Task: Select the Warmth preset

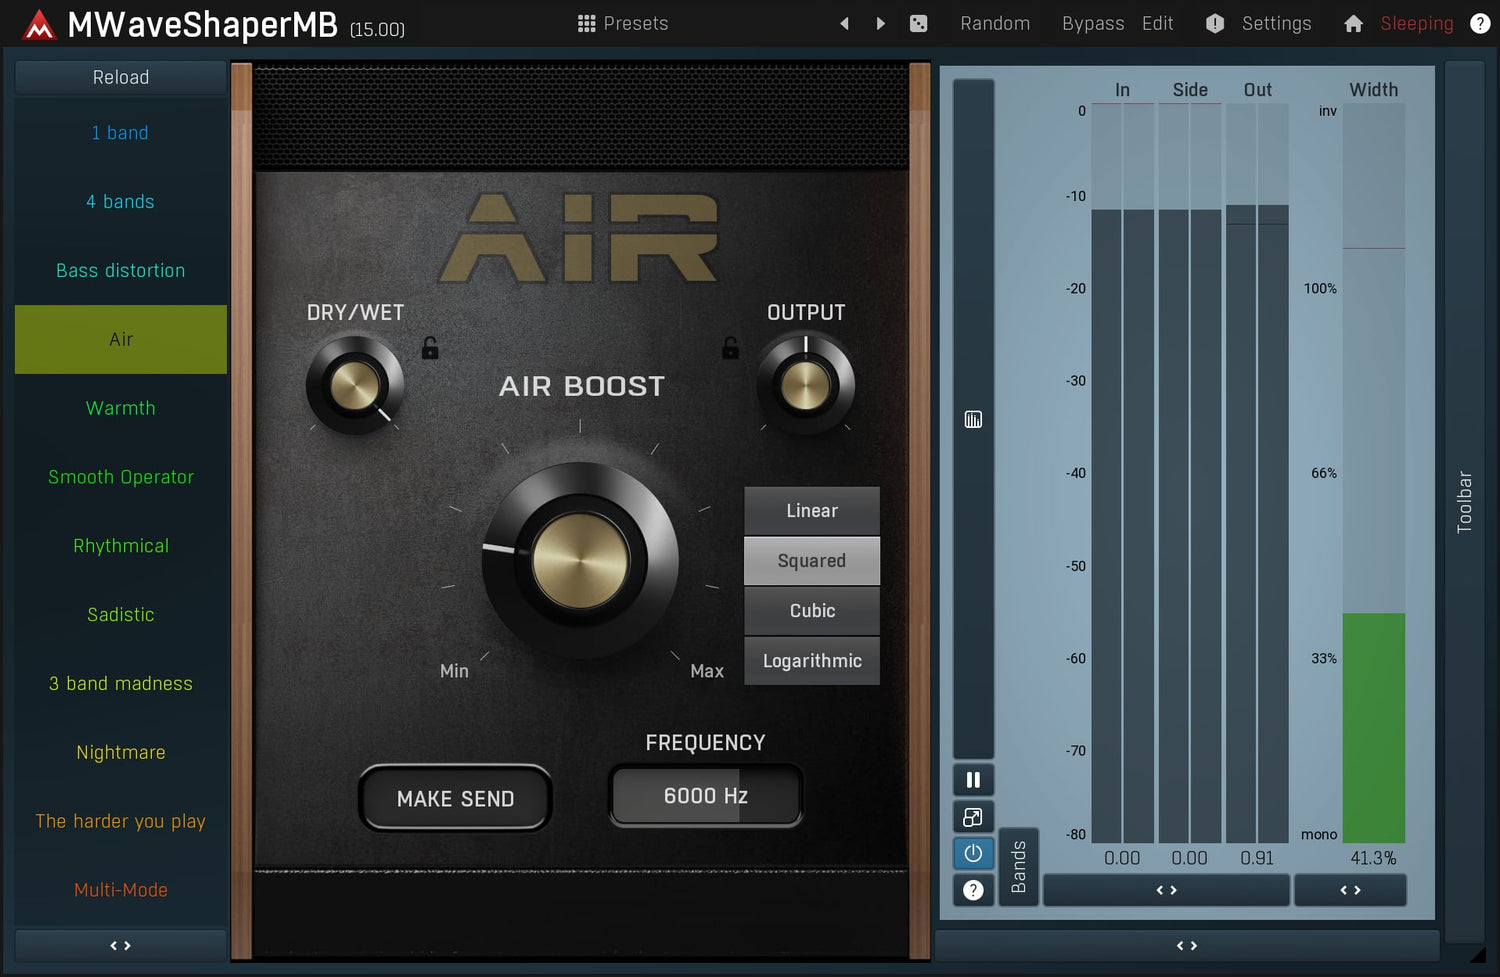Action: click(121, 408)
